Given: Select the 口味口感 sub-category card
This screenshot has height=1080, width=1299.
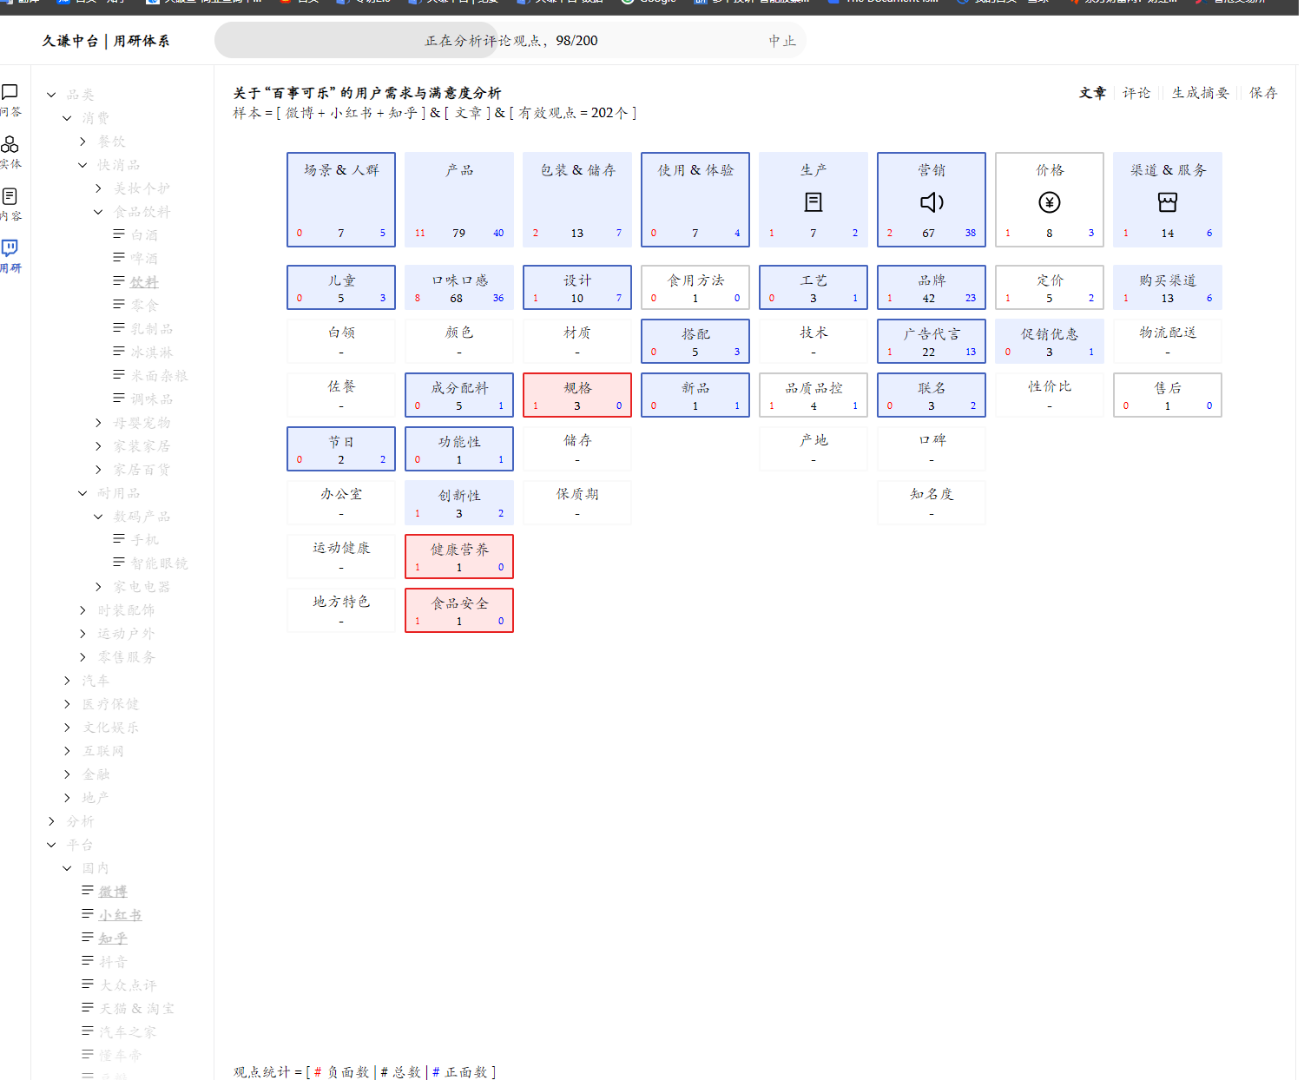Looking at the screenshot, I should 459,287.
